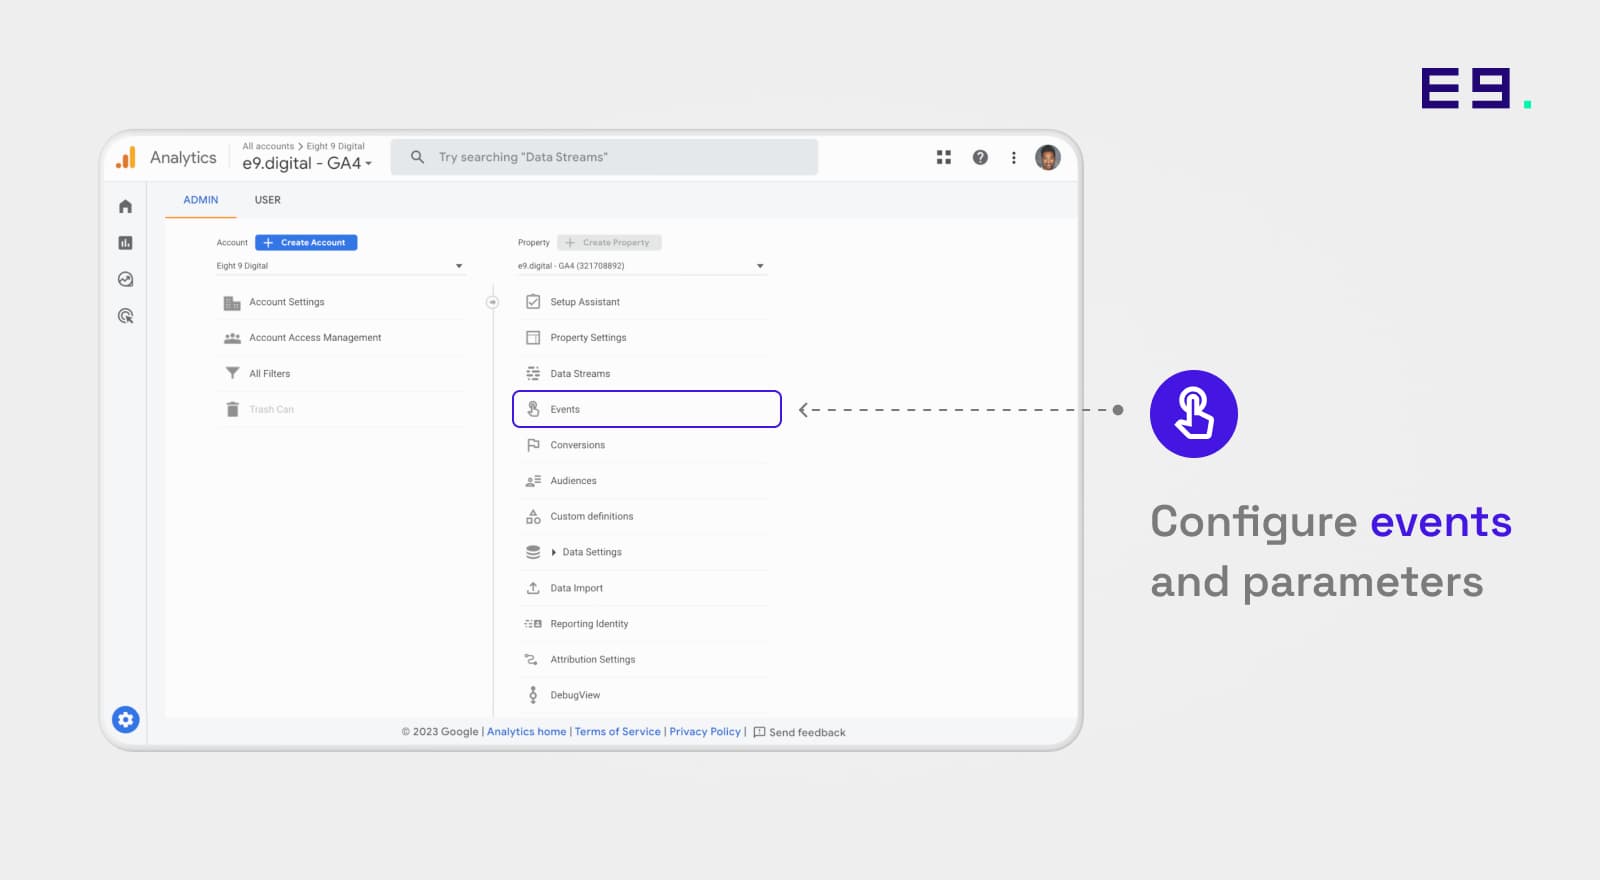This screenshot has width=1600, height=880.
Task: Click the Account Access Management people icon
Action: [232, 338]
